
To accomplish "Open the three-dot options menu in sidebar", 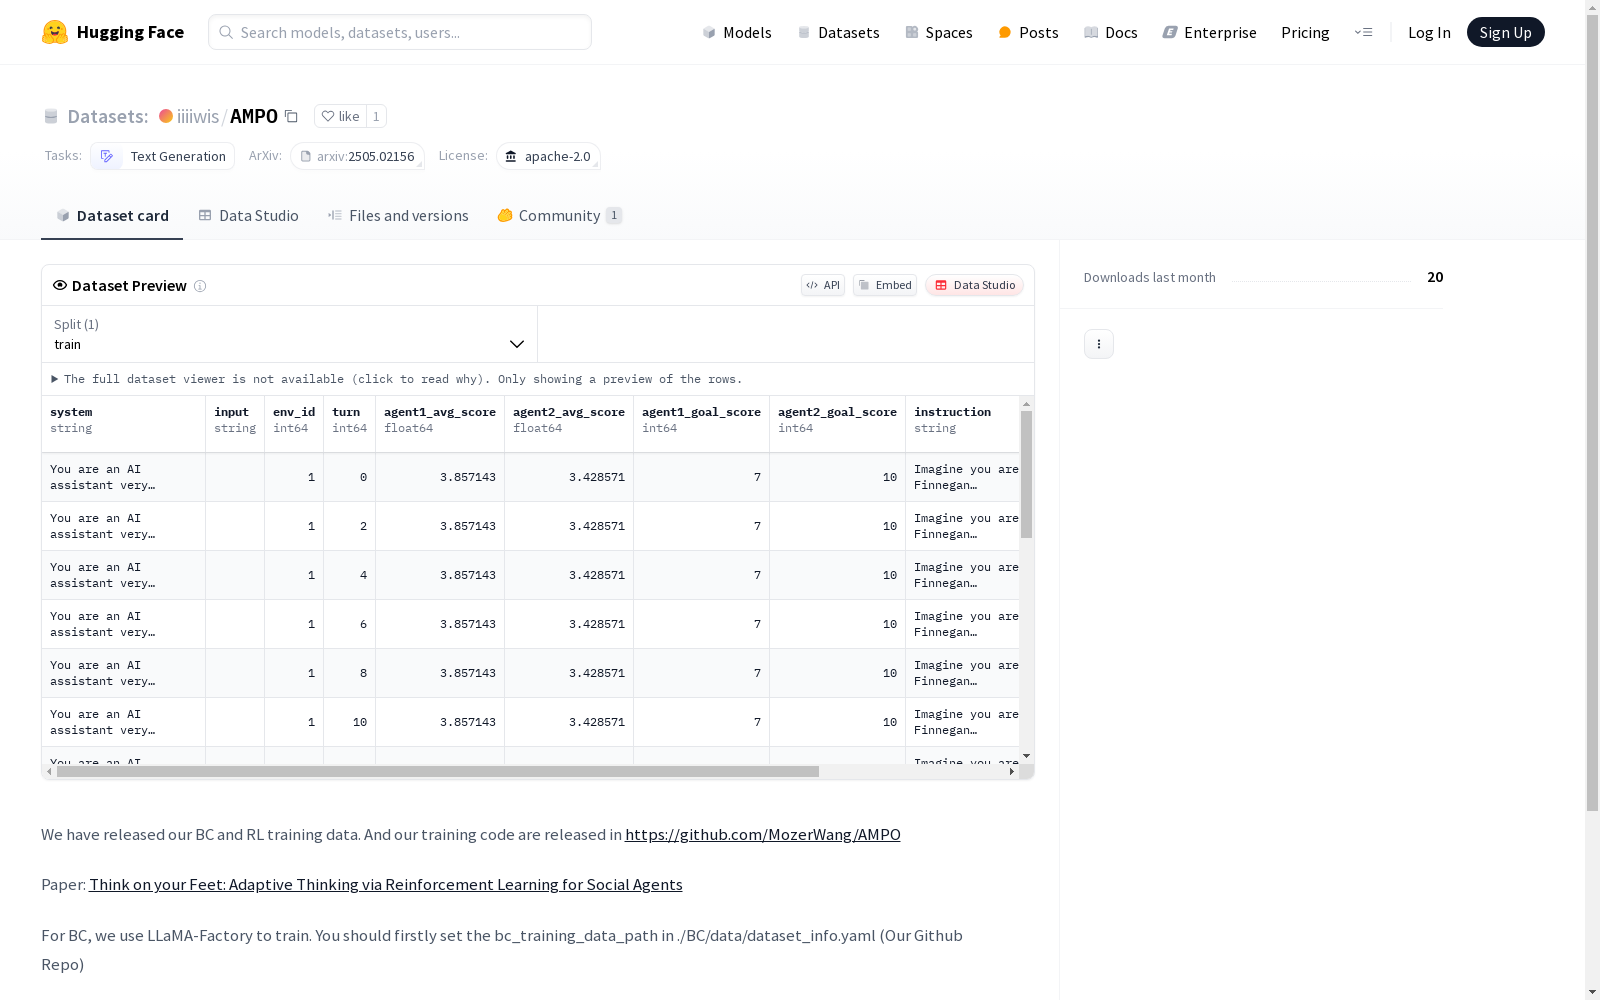I will click(1099, 344).
